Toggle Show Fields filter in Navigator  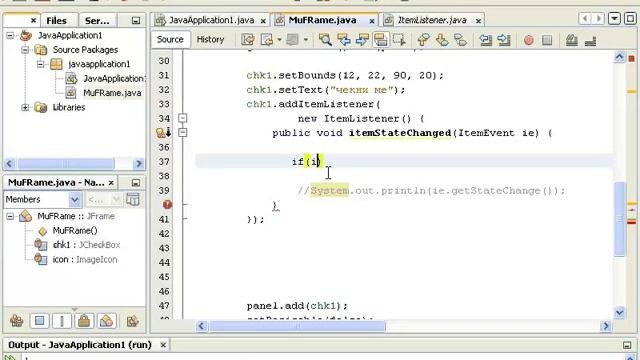tap(40, 321)
